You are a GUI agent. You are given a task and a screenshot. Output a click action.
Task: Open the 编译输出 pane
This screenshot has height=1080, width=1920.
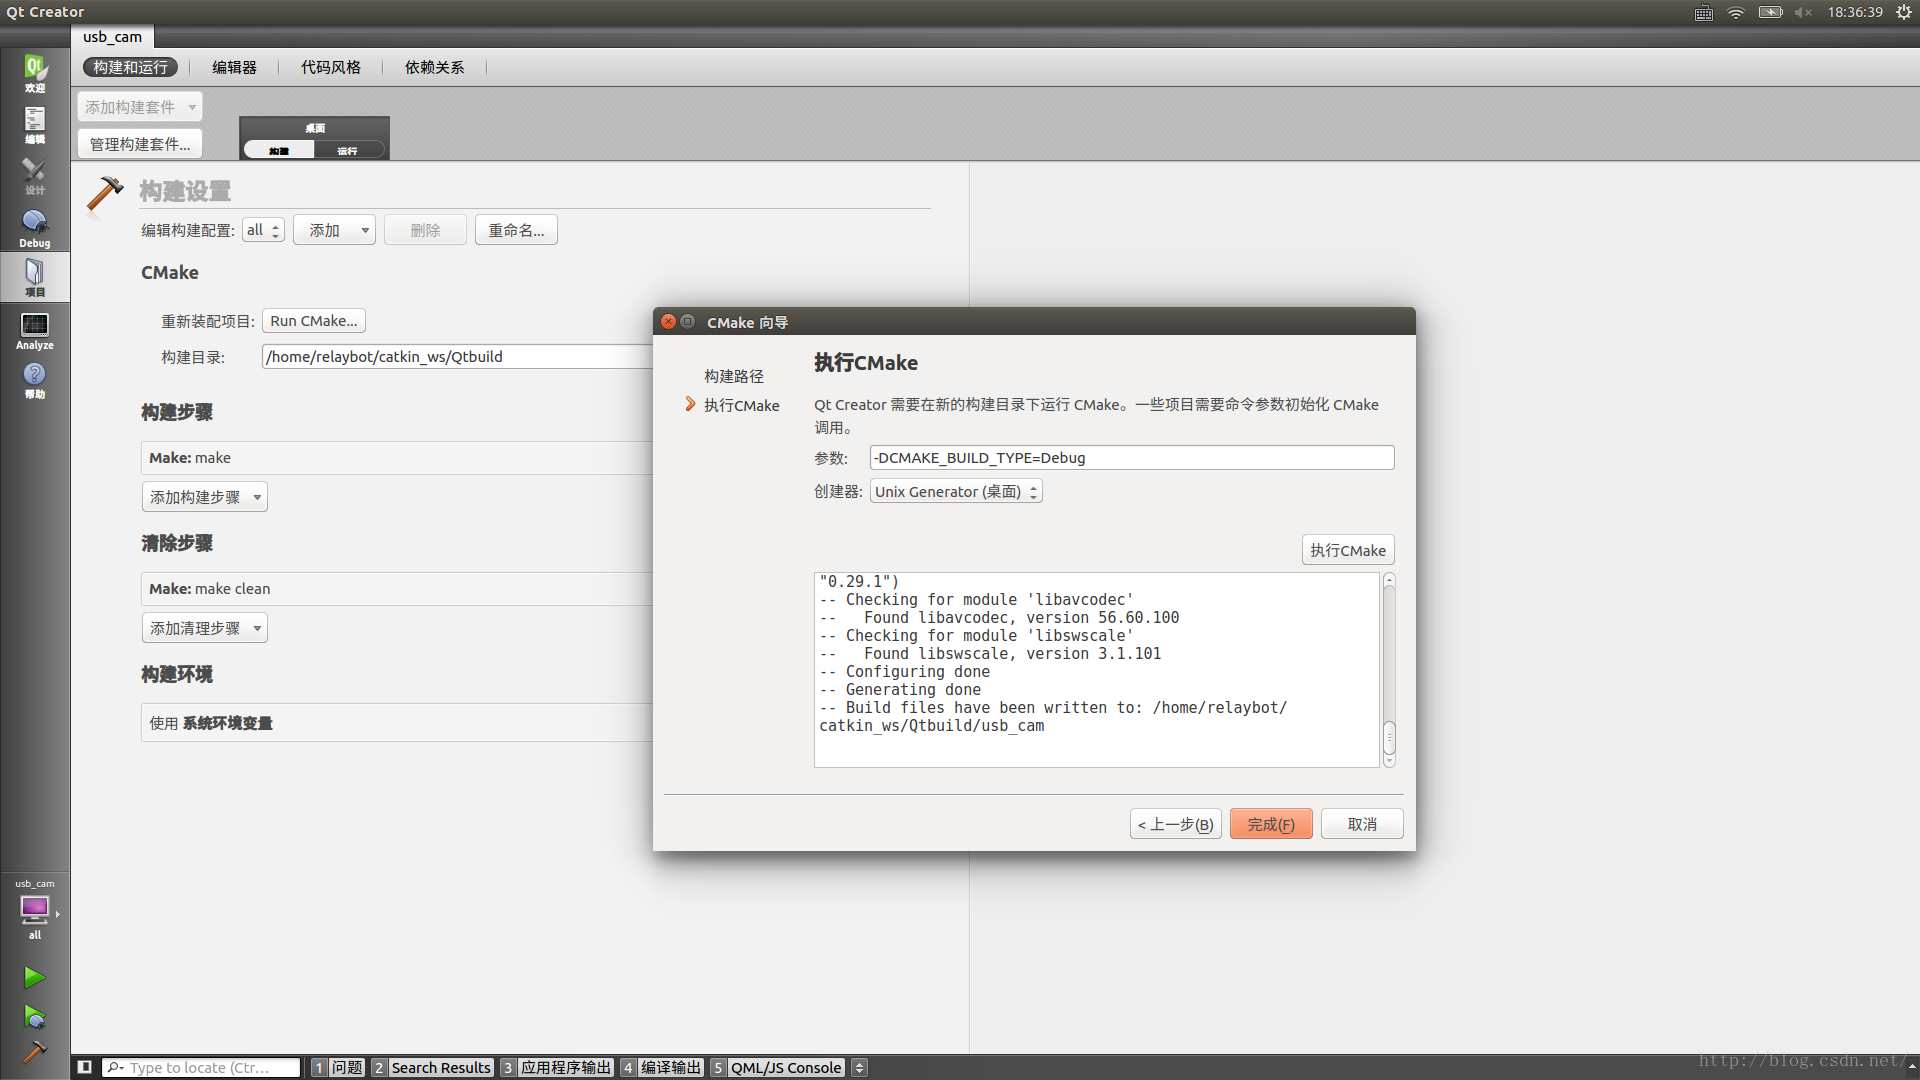[x=662, y=1067]
